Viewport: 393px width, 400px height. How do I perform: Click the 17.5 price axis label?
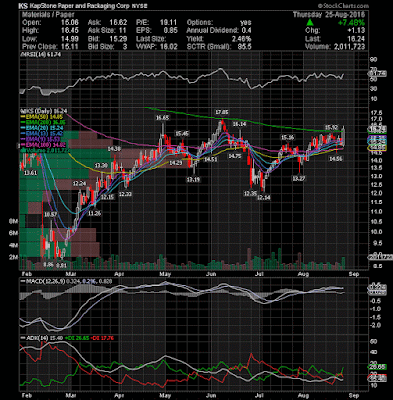point(376,113)
